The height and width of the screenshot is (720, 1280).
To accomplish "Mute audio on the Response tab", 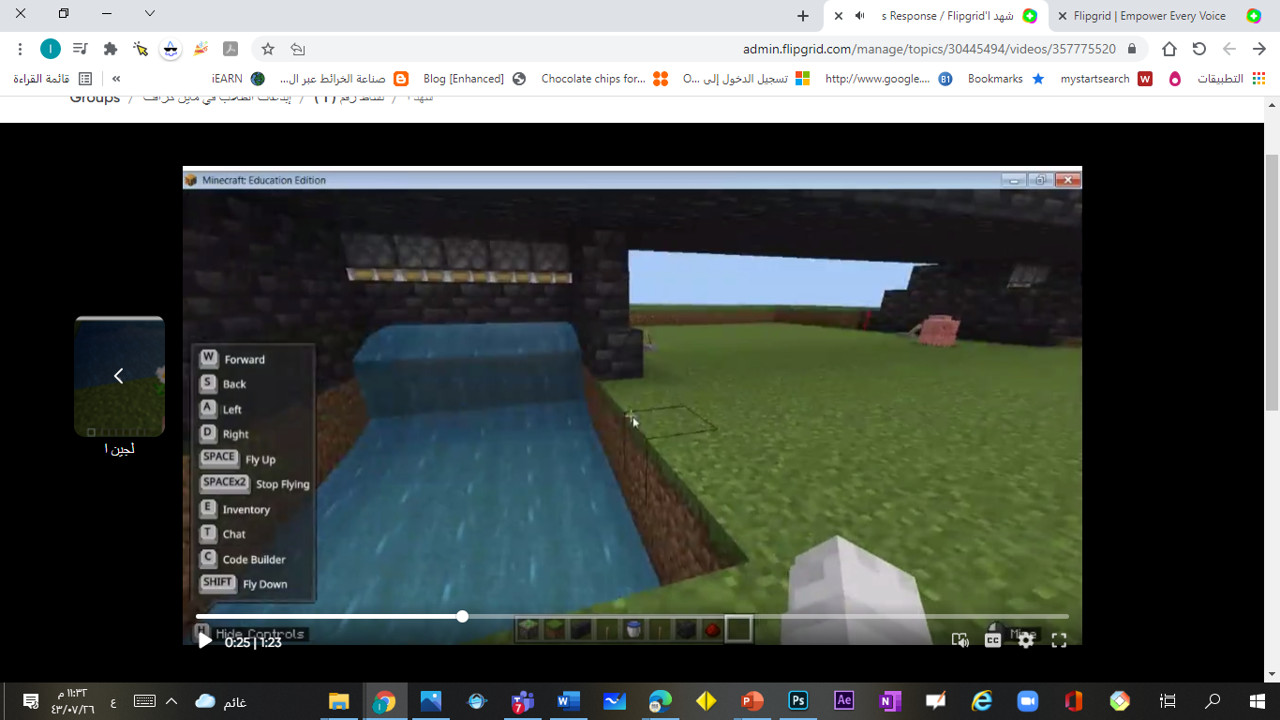I will click(860, 15).
